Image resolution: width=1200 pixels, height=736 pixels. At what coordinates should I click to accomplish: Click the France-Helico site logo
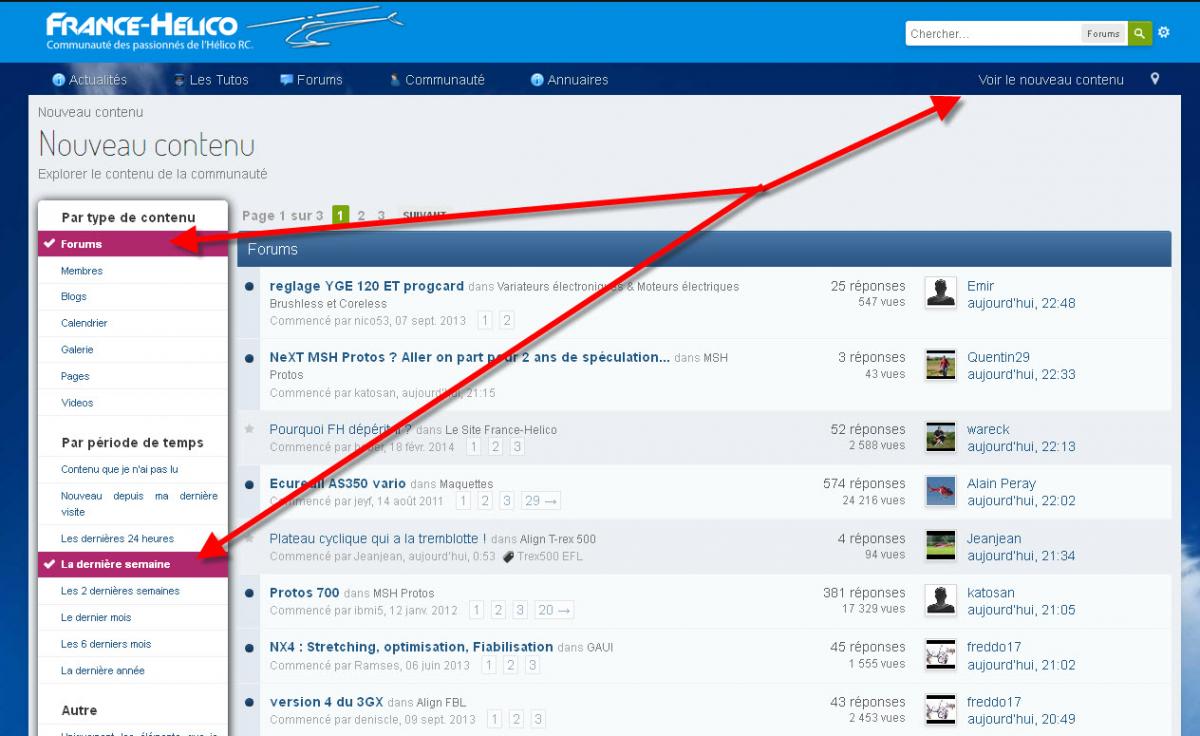tap(225, 30)
